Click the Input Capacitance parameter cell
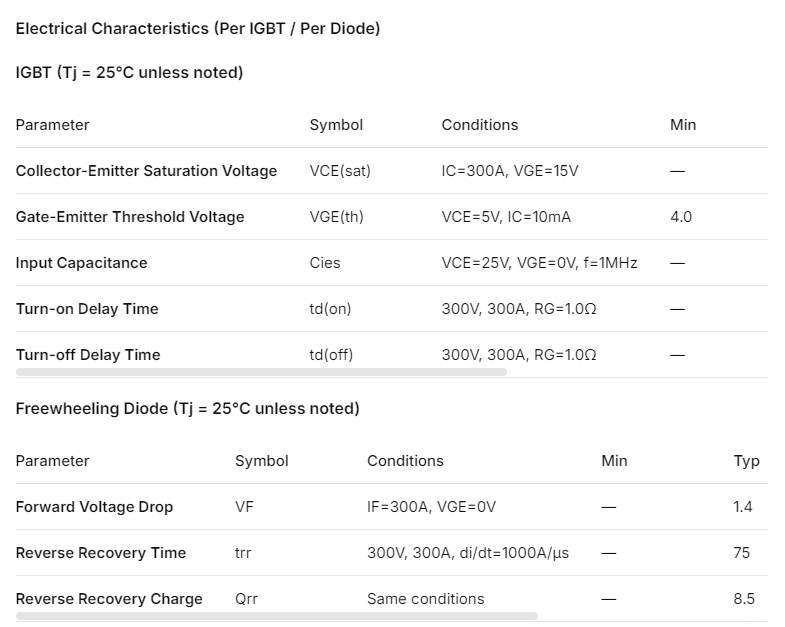Image resolution: width=785 pixels, height=627 pixels. [x=81, y=263]
